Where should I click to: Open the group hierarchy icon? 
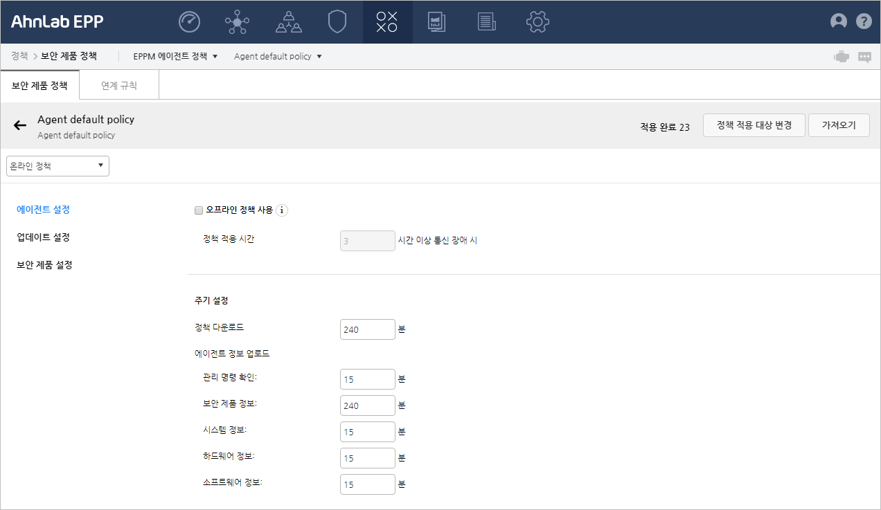288,22
